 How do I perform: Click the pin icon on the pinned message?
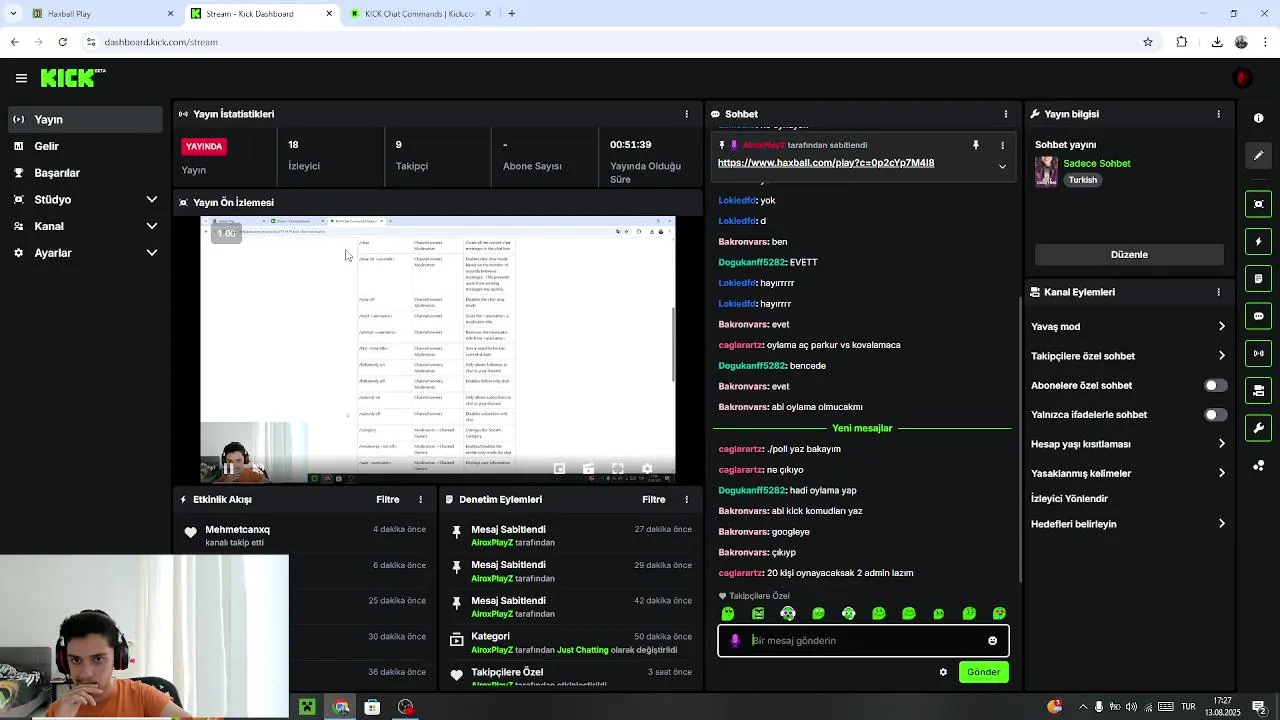976,145
